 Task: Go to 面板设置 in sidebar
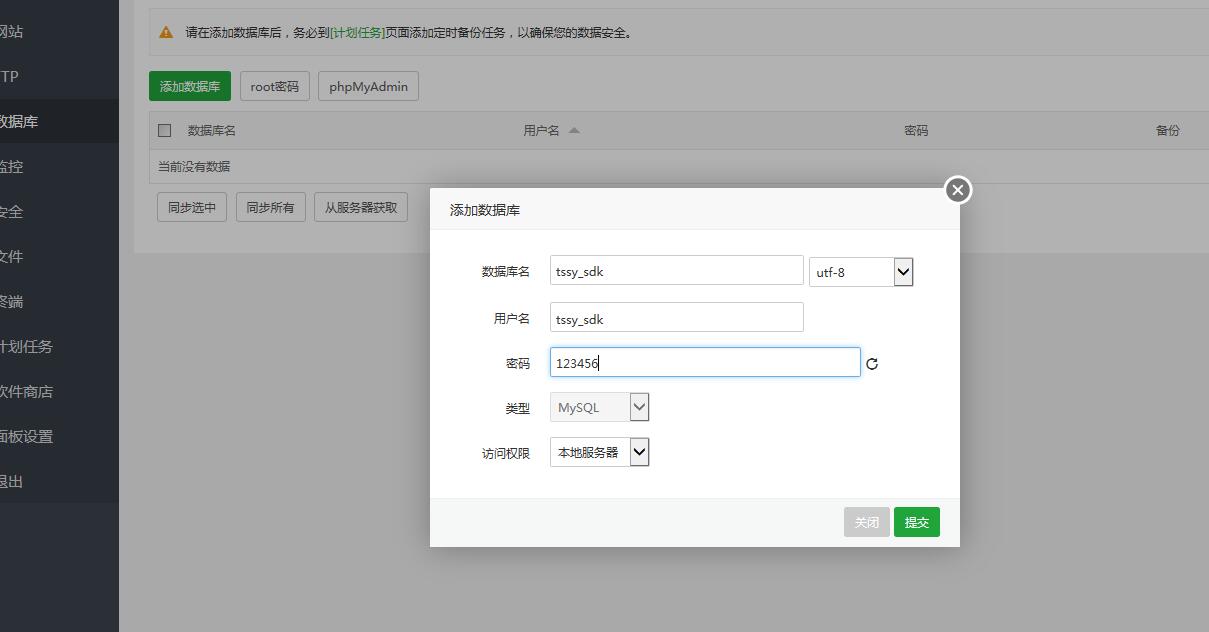(26, 436)
